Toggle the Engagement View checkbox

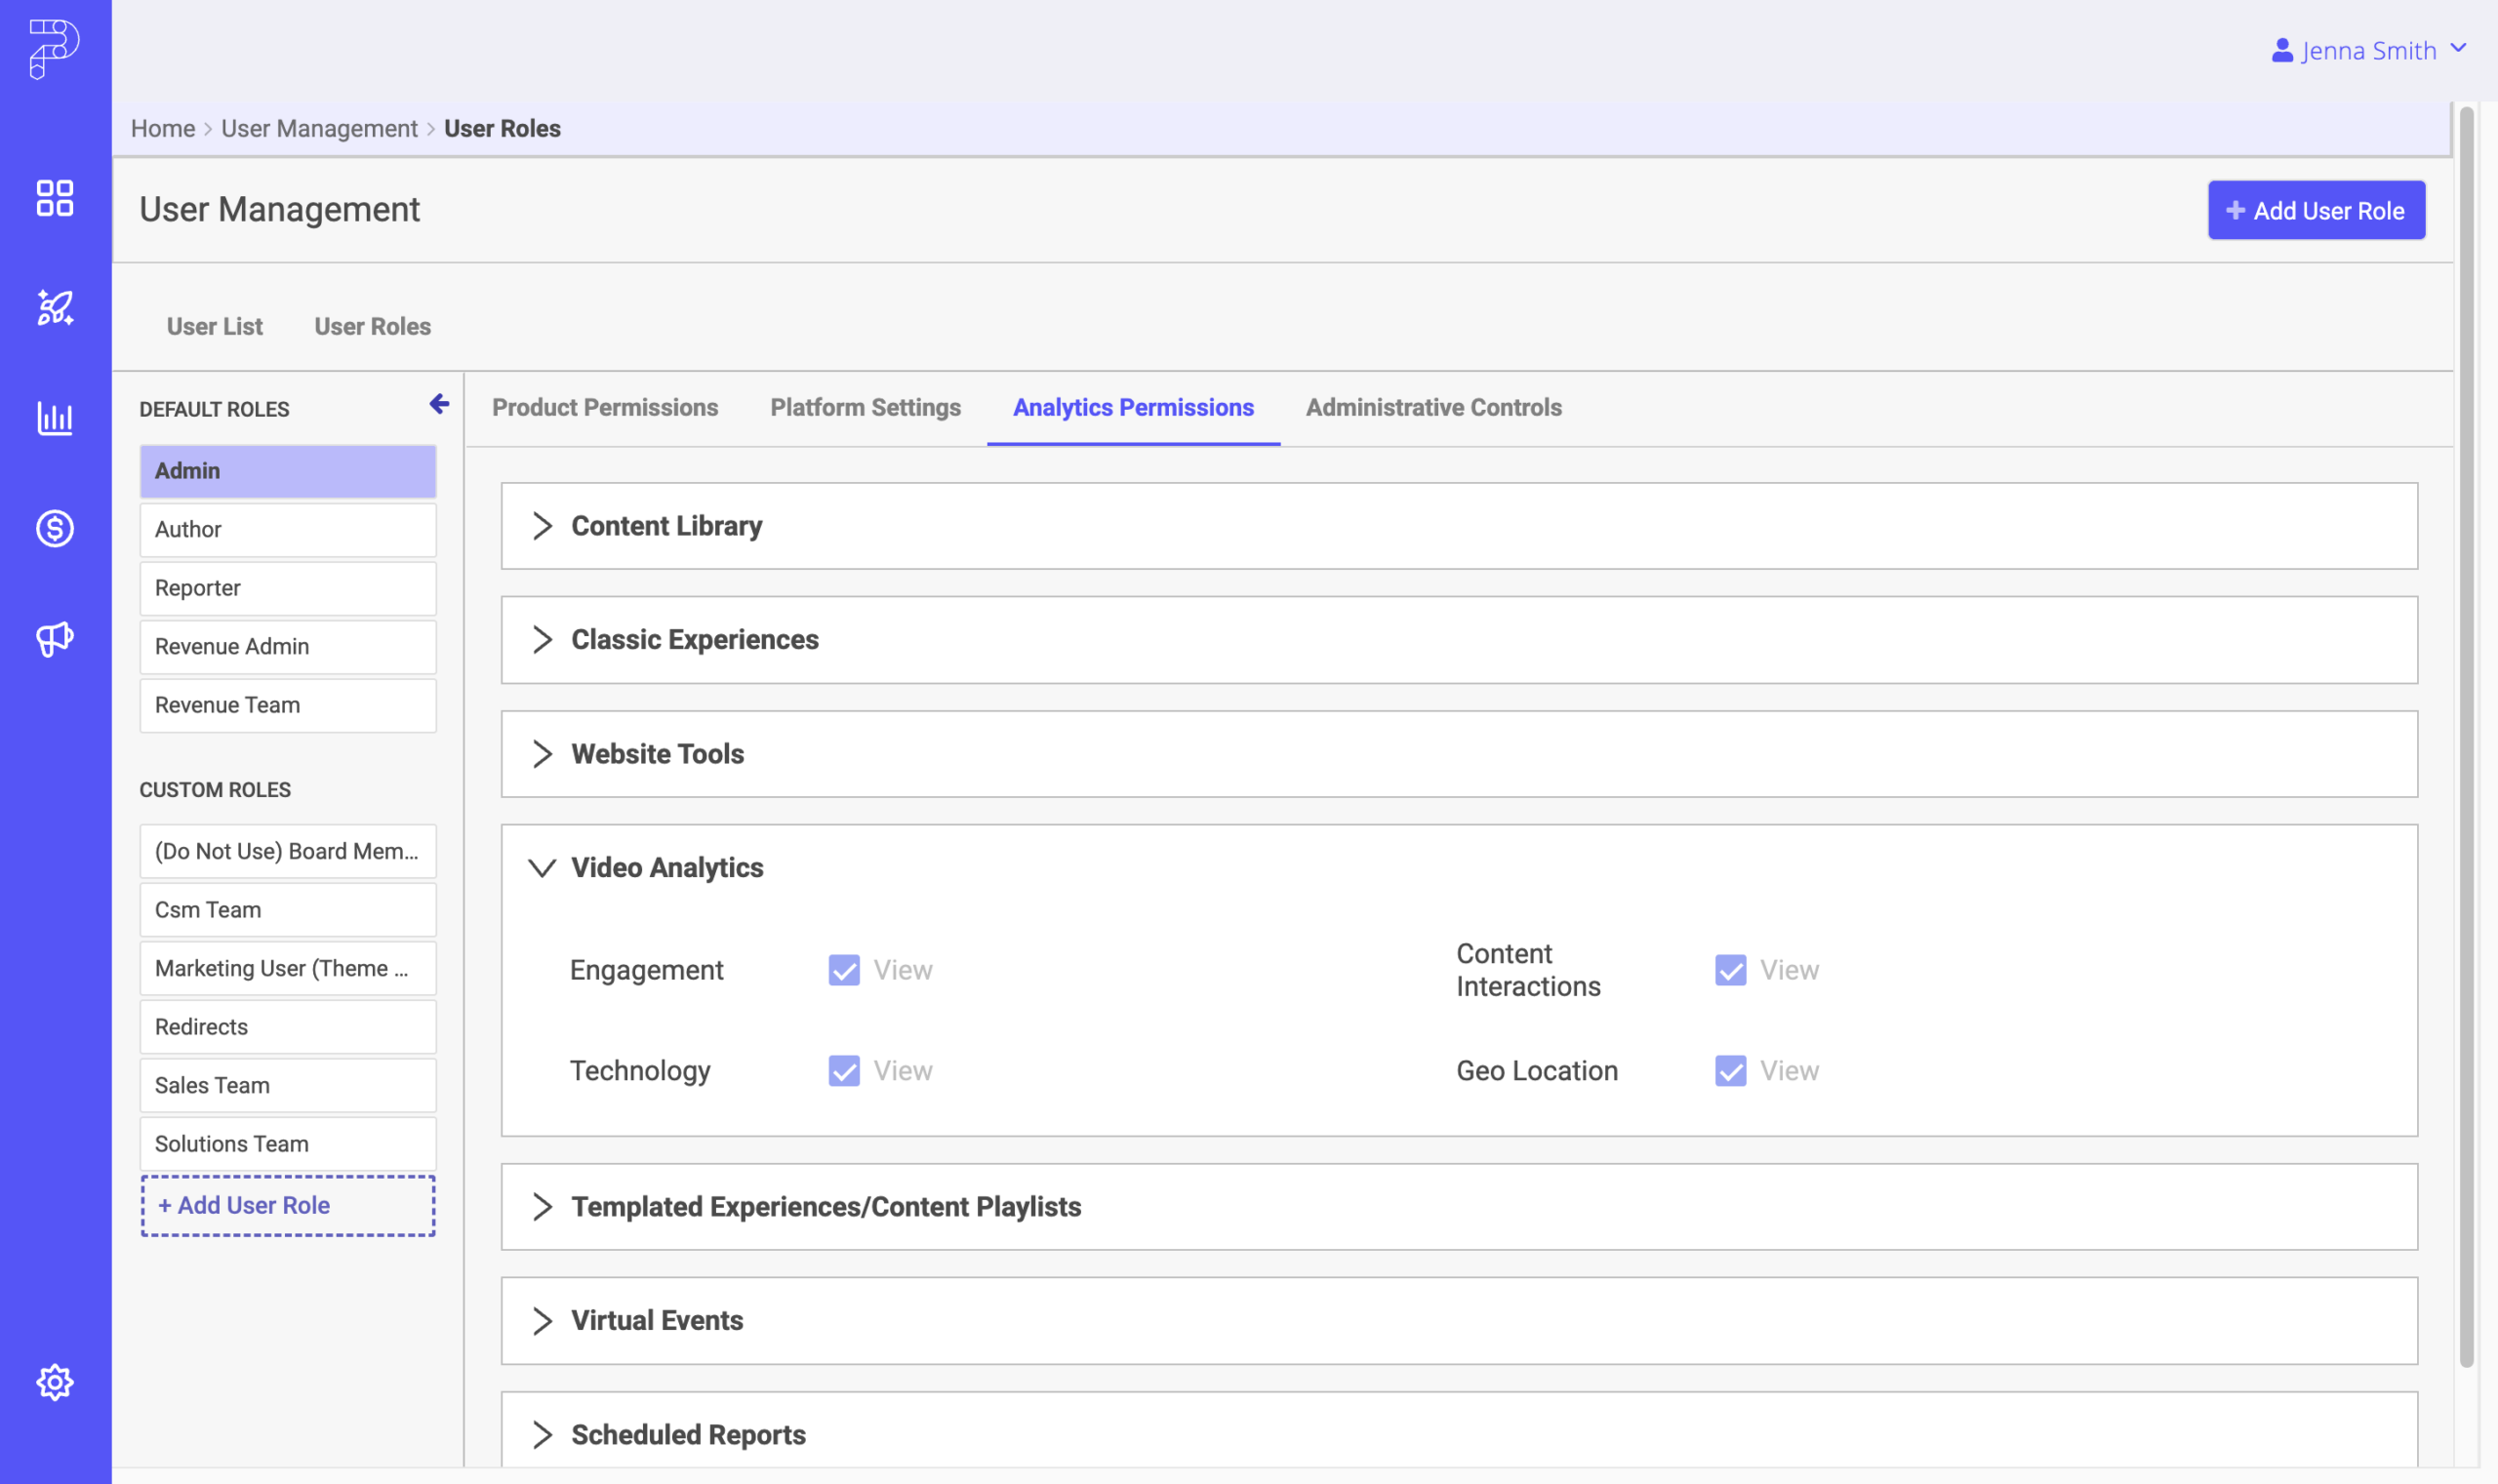[x=844, y=970]
